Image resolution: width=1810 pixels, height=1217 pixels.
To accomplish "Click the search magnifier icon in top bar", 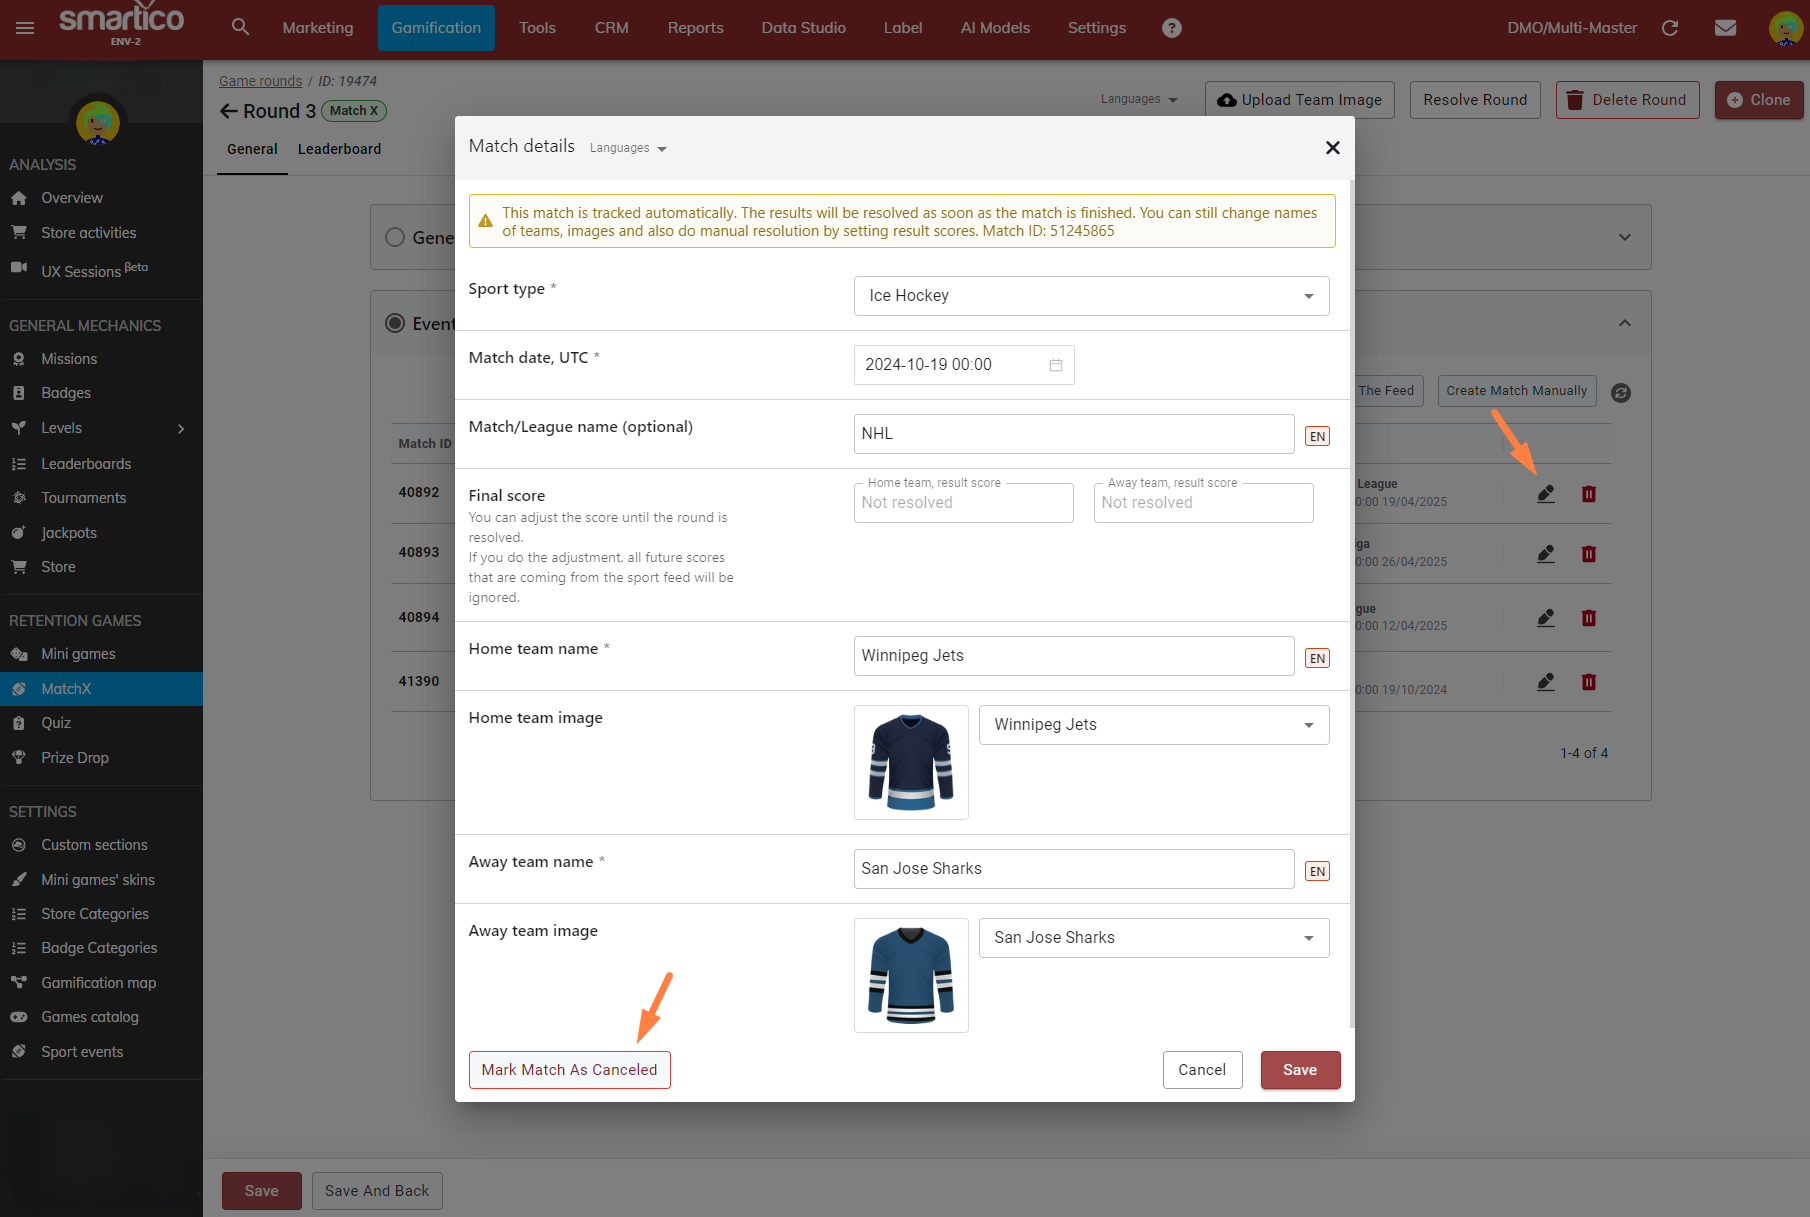I will [x=240, y=27].
